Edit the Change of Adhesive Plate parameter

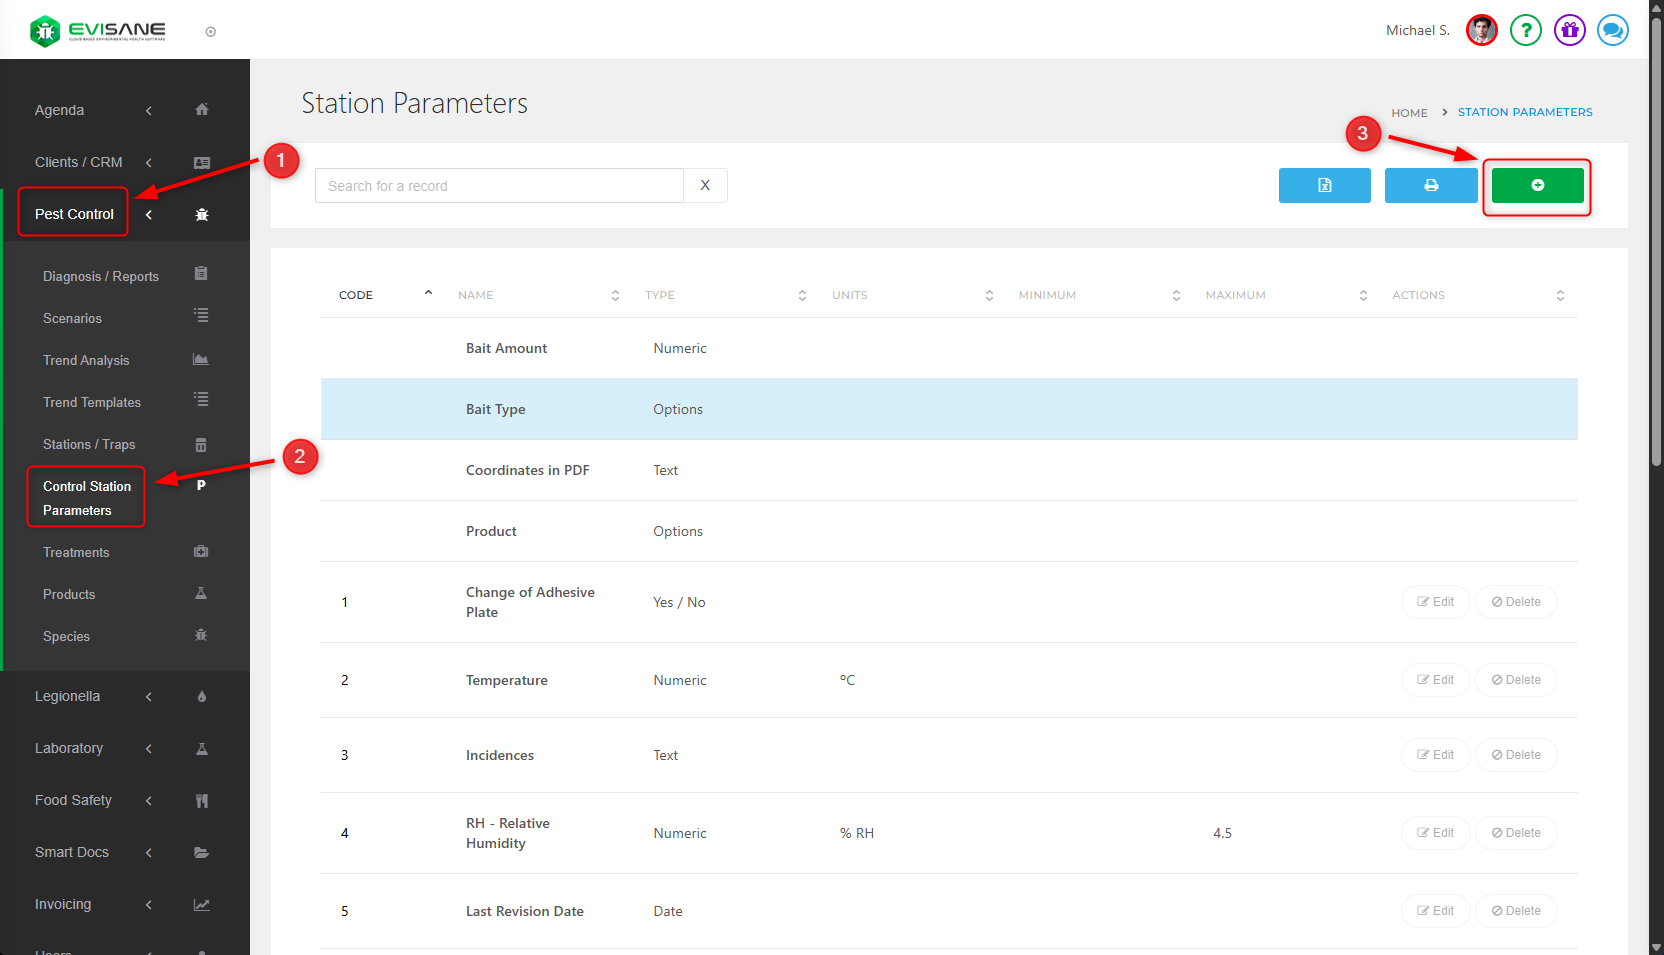1435,602
